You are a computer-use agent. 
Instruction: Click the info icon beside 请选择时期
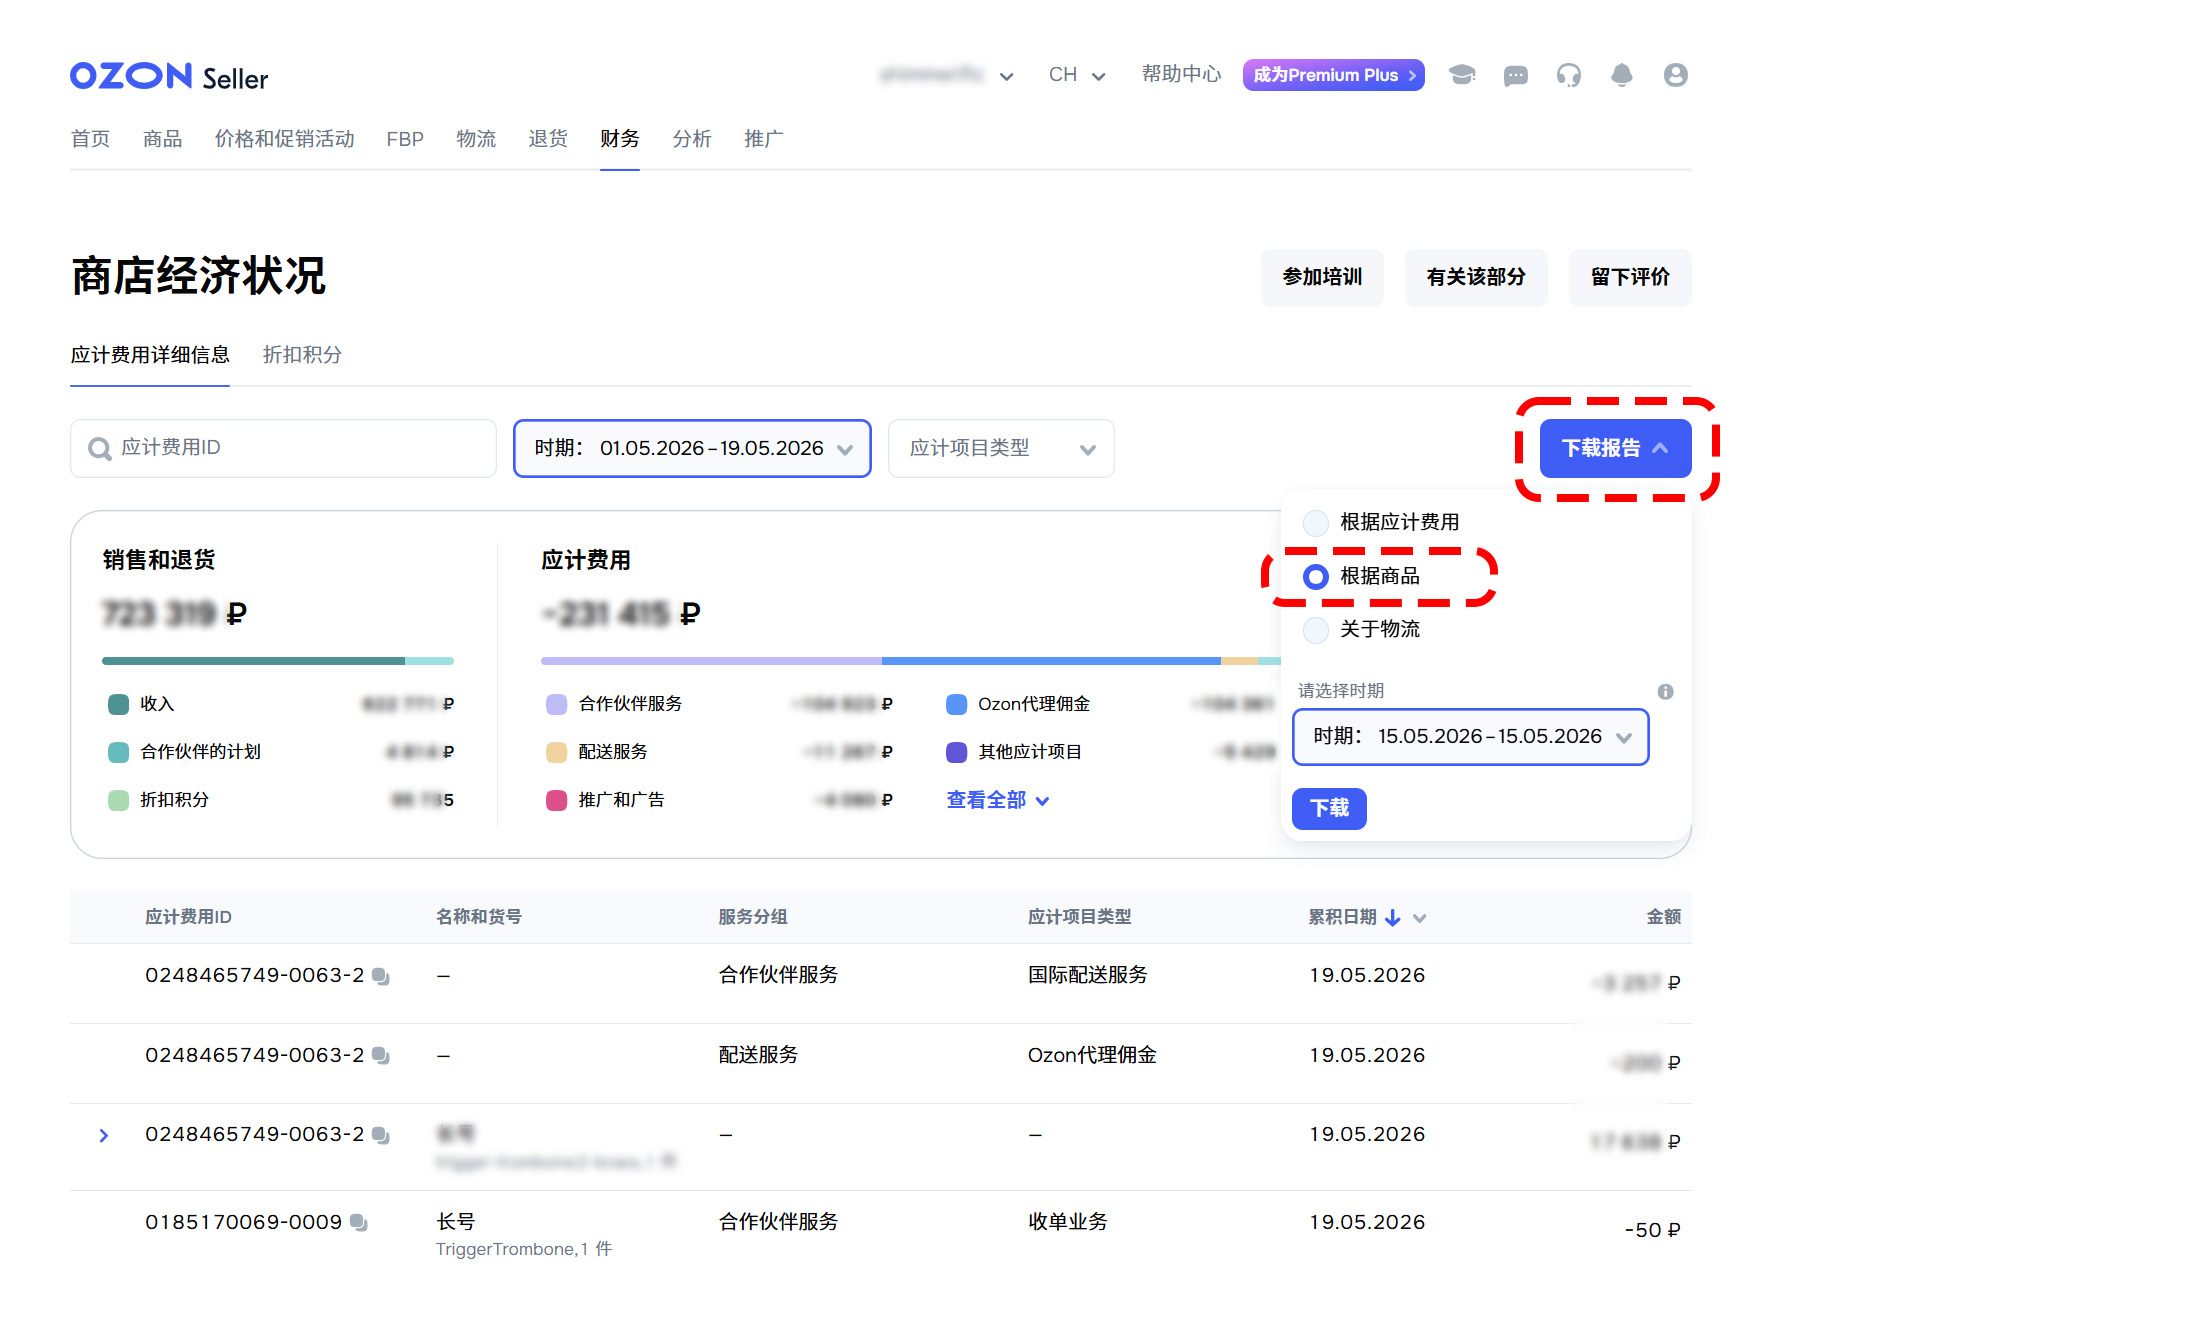click(1665, 691)
